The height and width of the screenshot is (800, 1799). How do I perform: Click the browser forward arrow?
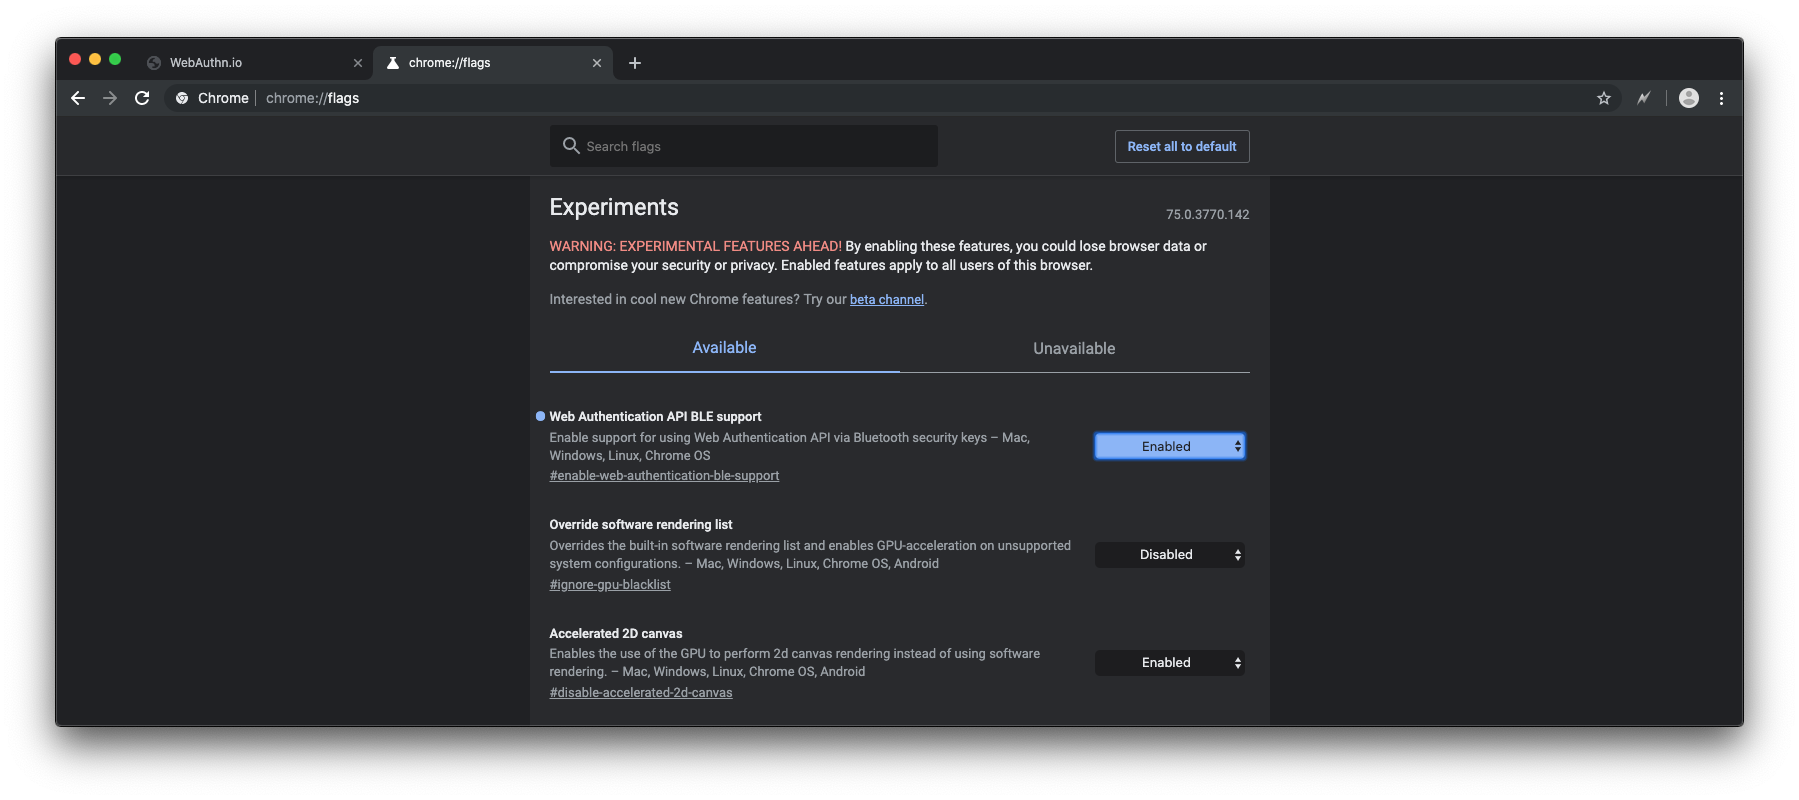[x=110, y=98]
